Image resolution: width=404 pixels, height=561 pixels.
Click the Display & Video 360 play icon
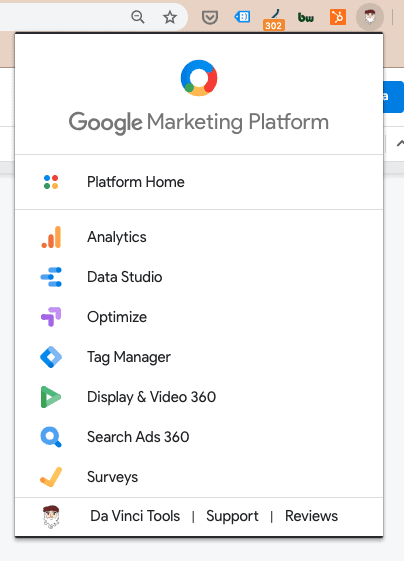pyautogui.click(x=51, y=397)
